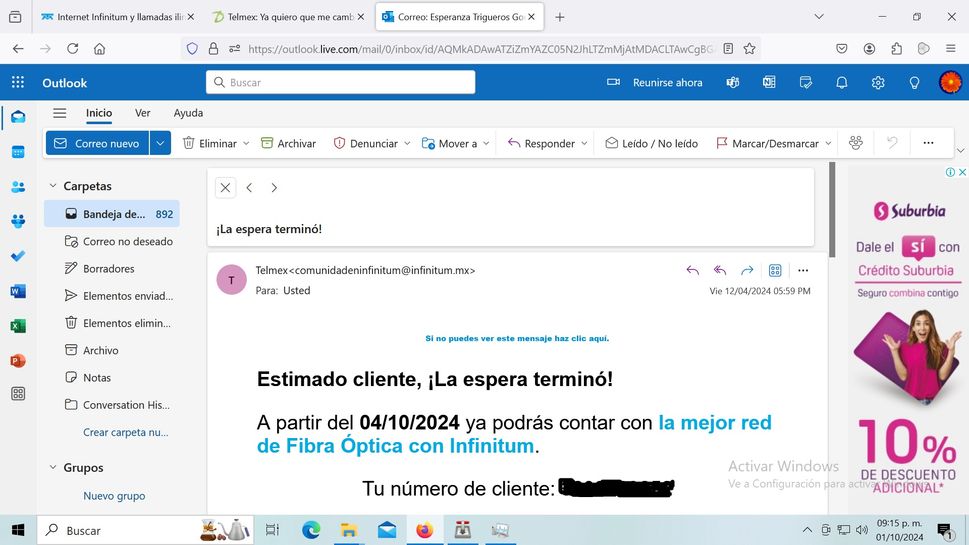969x545 pixels.
Task: Click the reading pane vertical scrollbar
Action: click(x=832, y=210)
